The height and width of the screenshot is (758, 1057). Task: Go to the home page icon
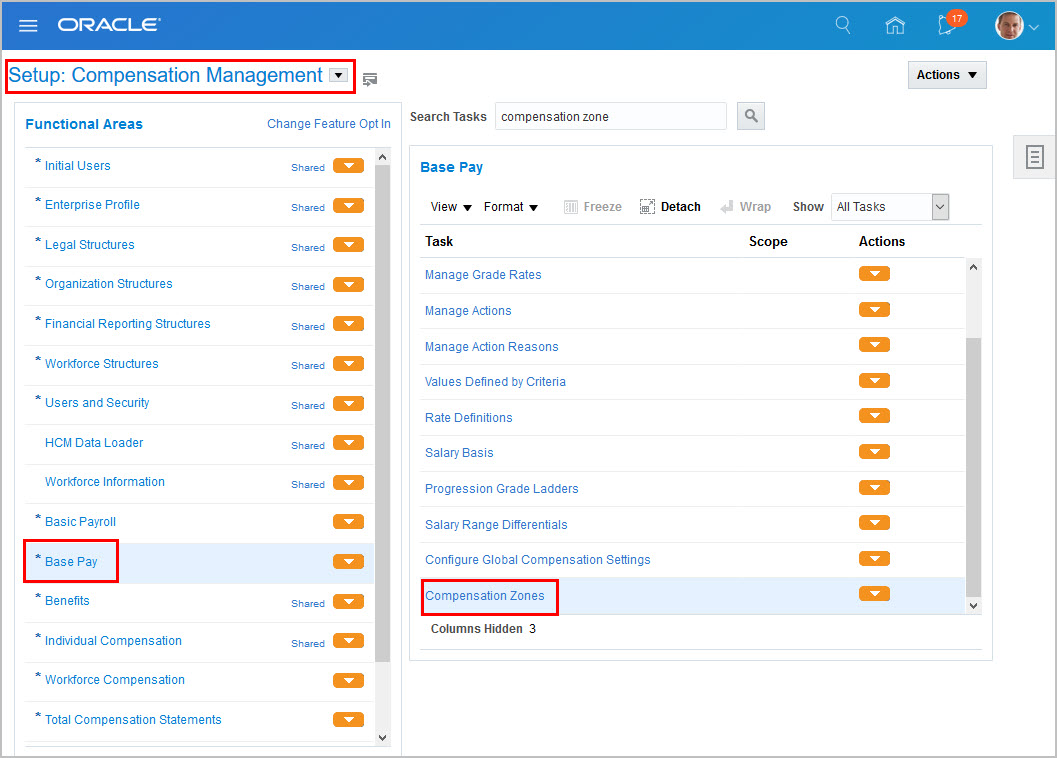(x=895, y=26)
